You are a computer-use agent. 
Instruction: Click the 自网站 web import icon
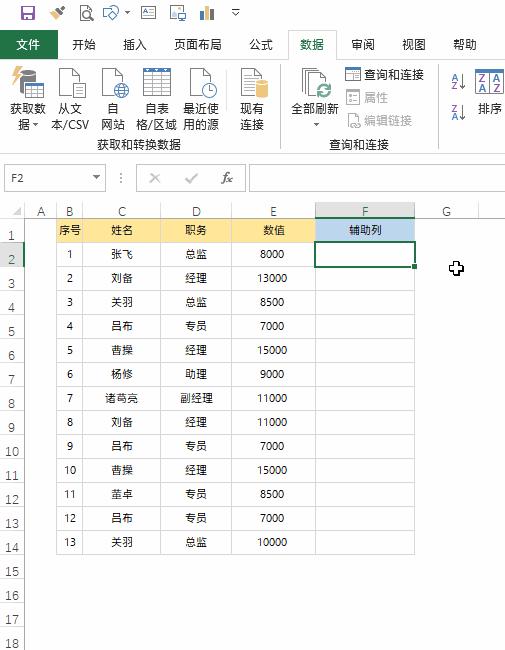click(115, 83)
